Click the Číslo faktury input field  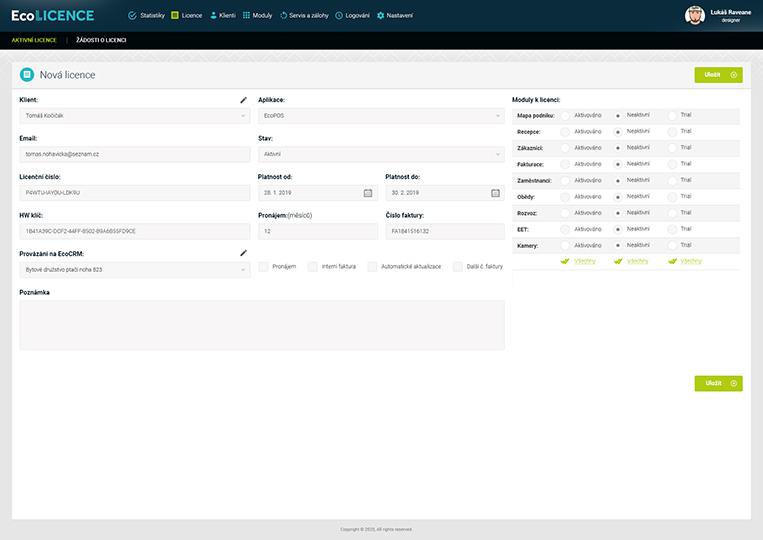[444, 231]
